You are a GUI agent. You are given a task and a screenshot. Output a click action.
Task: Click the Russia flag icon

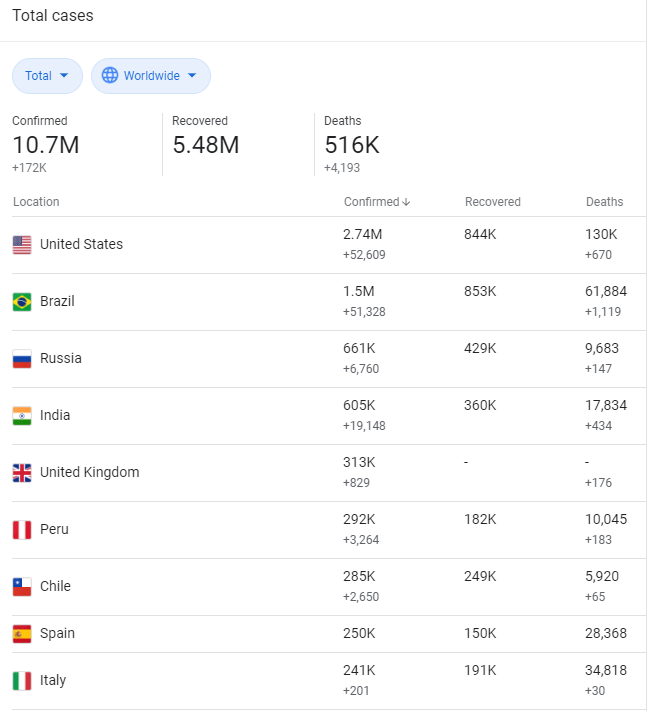tap(22, 359)
